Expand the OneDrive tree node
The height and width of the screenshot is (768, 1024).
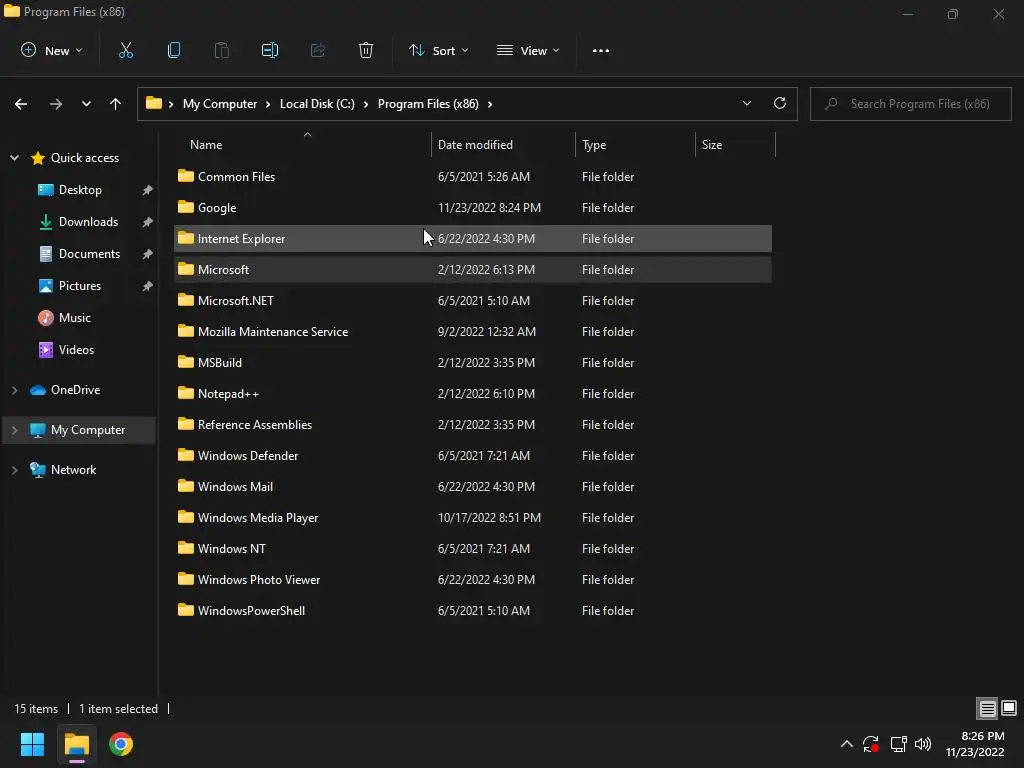tap(14, 390)
